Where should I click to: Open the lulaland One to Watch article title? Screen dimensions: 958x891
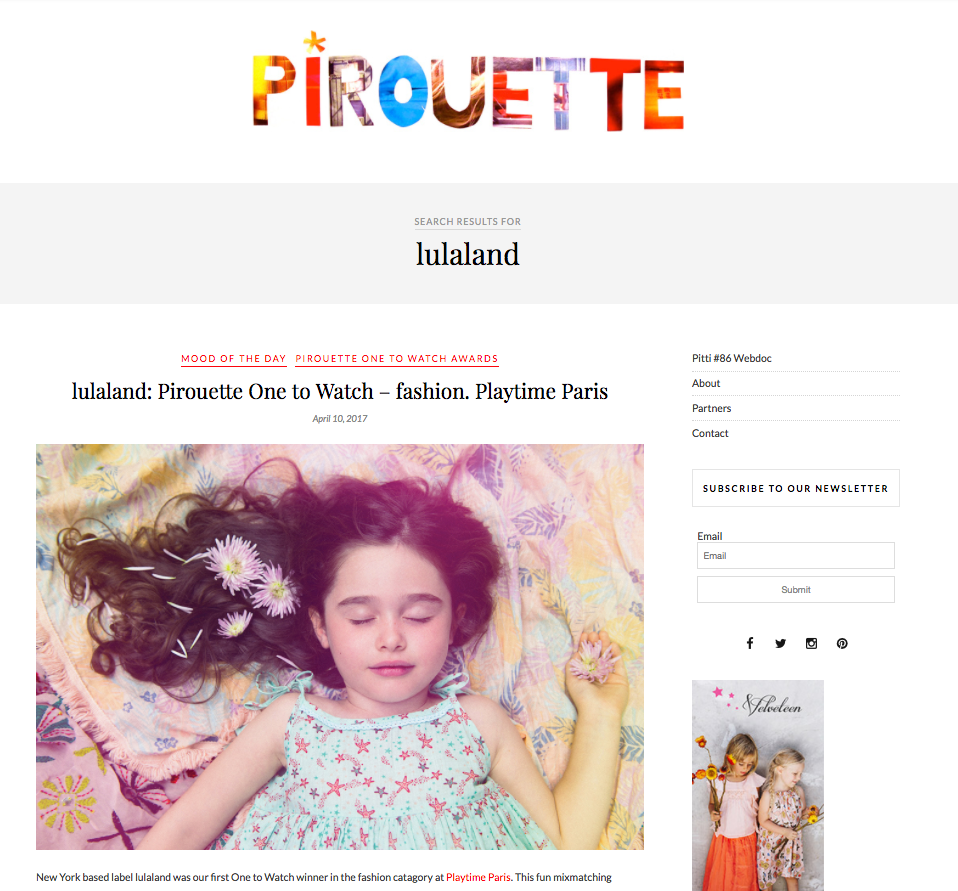pos(340,391)
